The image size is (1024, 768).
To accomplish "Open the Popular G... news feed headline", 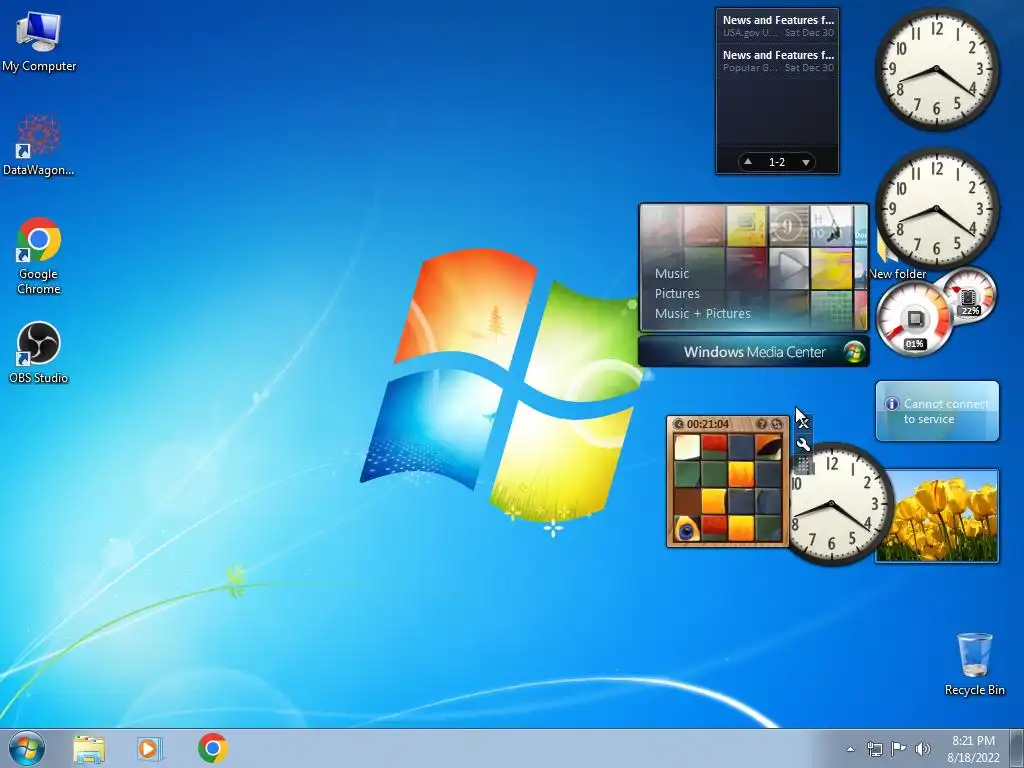I will (778, 61).
